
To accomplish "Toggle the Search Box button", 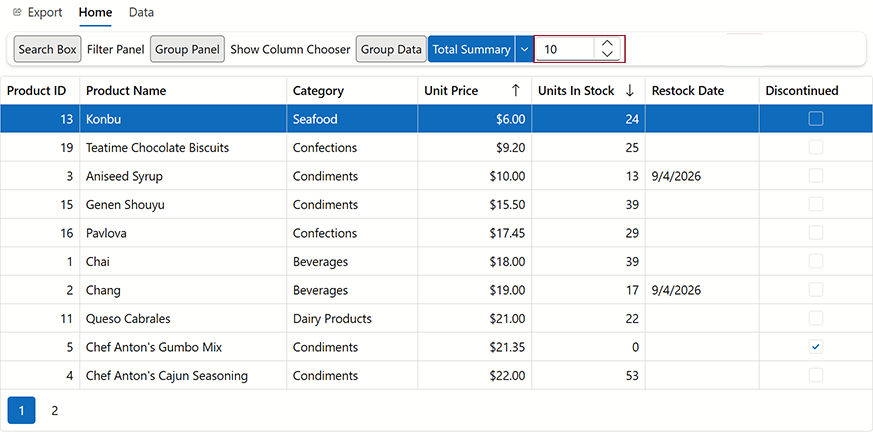I will [x=47, y=49].
